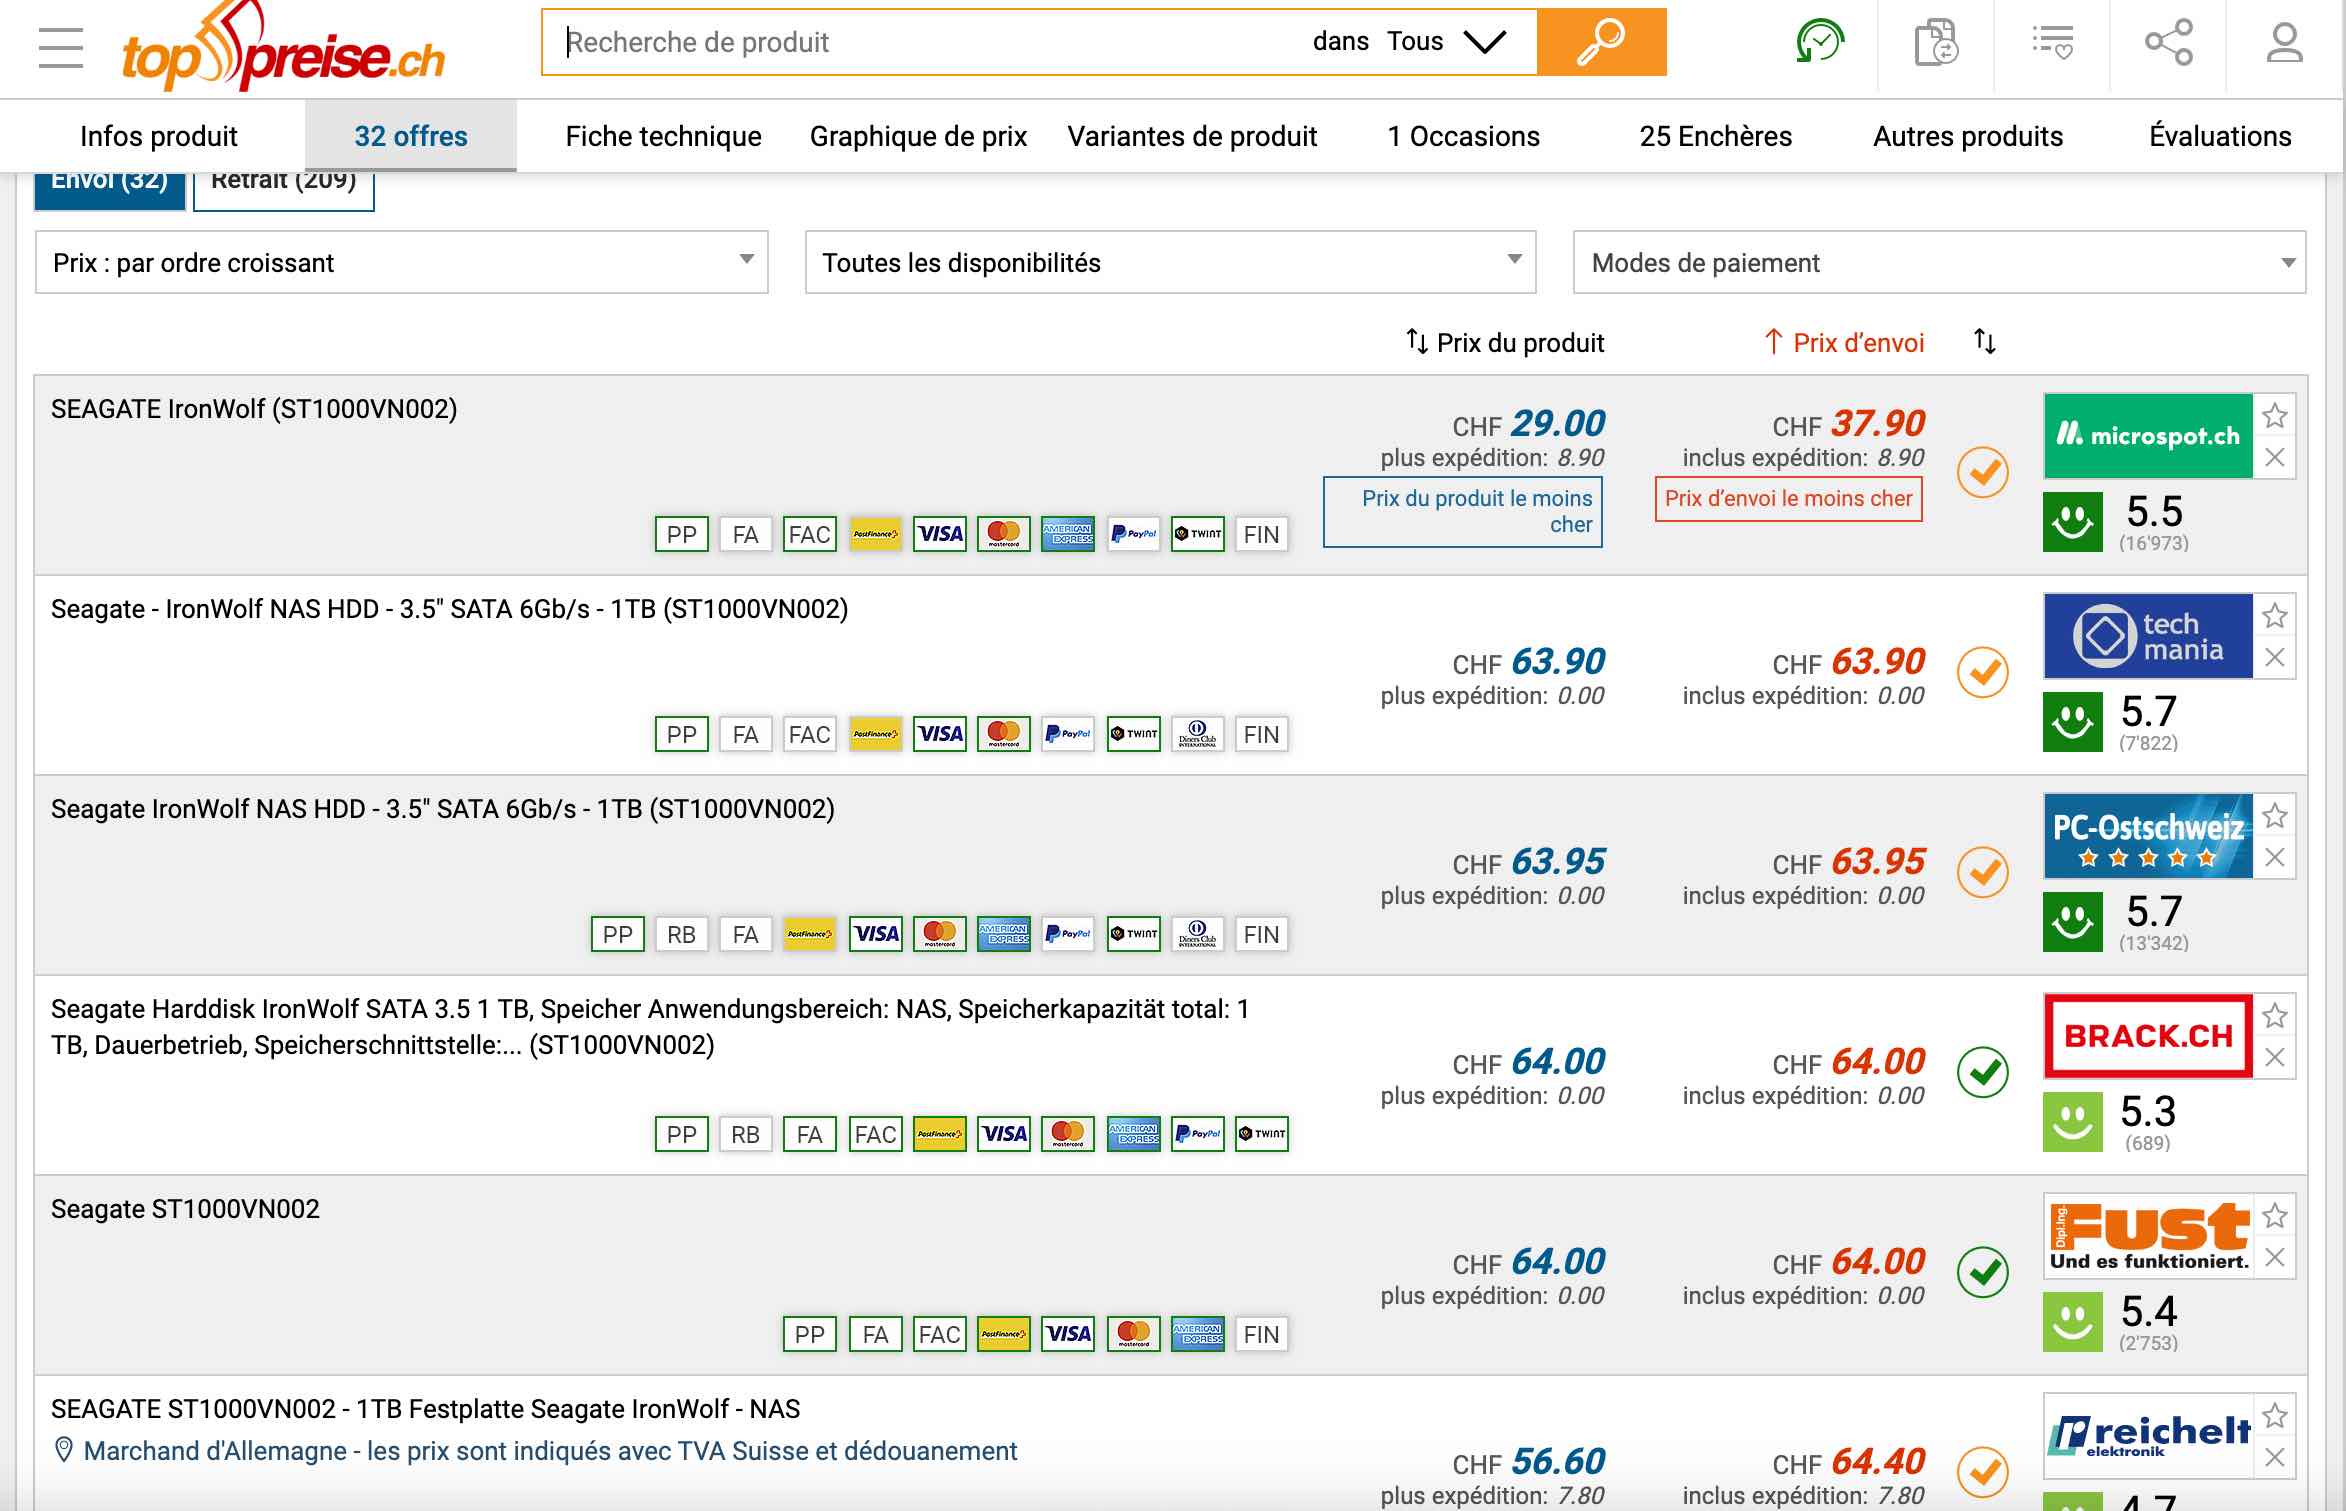This screenshot has height=1511, width=2346.
Task: Open the wishlist icon with heart
Action: pyautogui.click(x=2052, y=43)
